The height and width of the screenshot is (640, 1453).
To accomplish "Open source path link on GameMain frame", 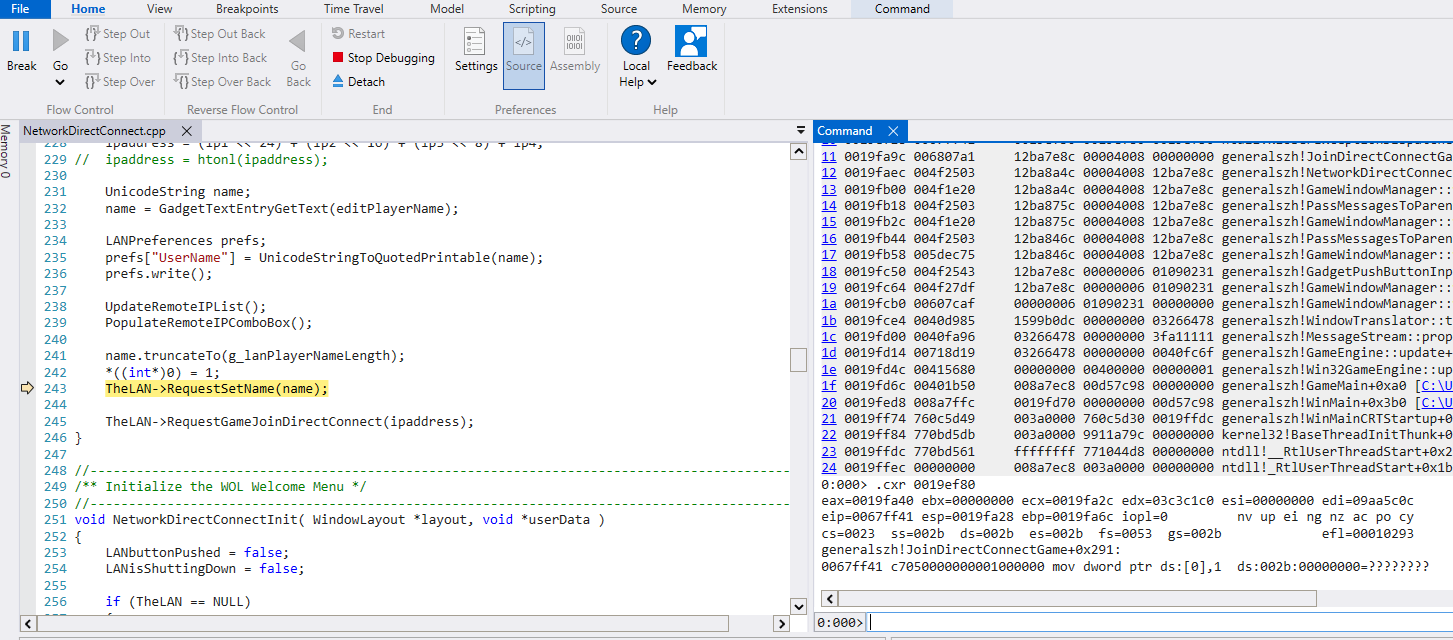I will pyautogui.click(x=1438, y=386).
